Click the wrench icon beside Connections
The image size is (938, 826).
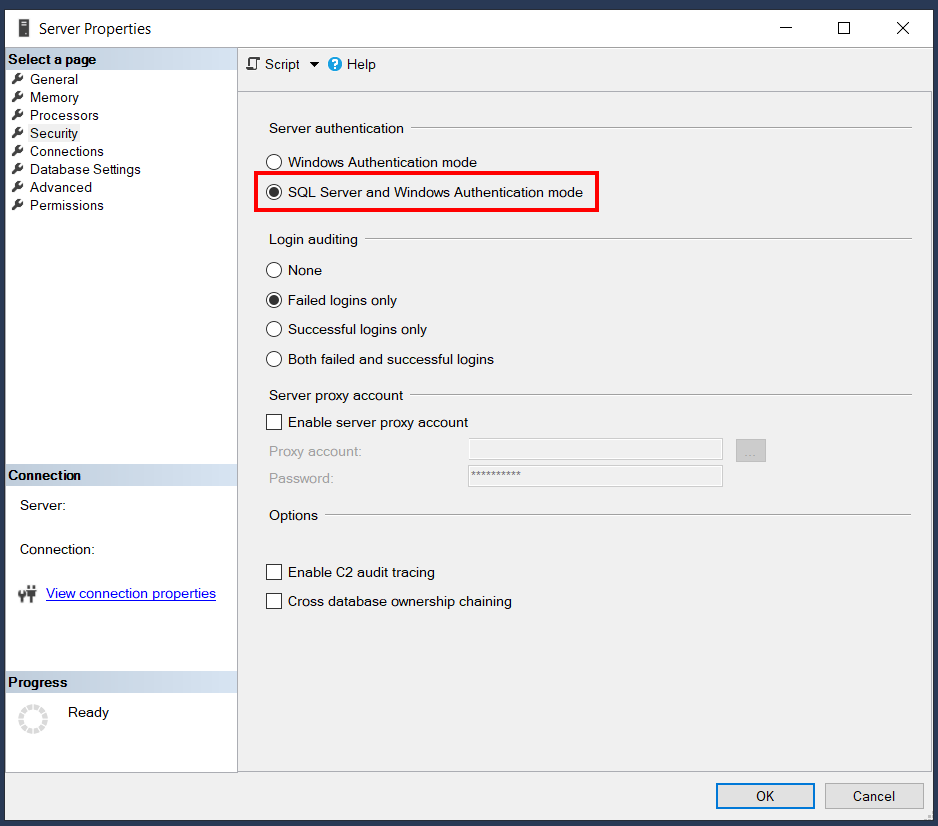tap(18, 151)
